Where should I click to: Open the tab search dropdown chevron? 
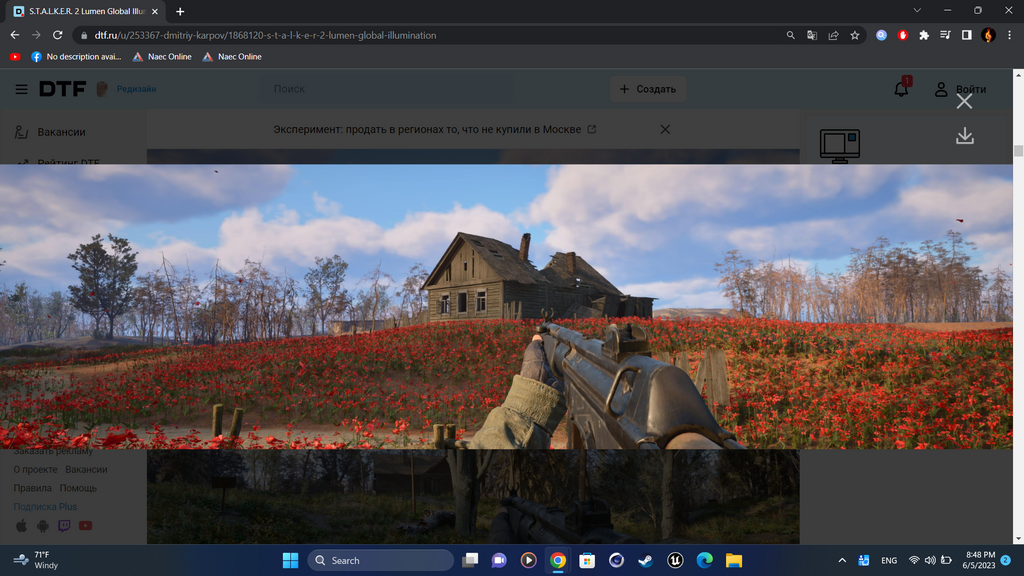pos(917,10)
